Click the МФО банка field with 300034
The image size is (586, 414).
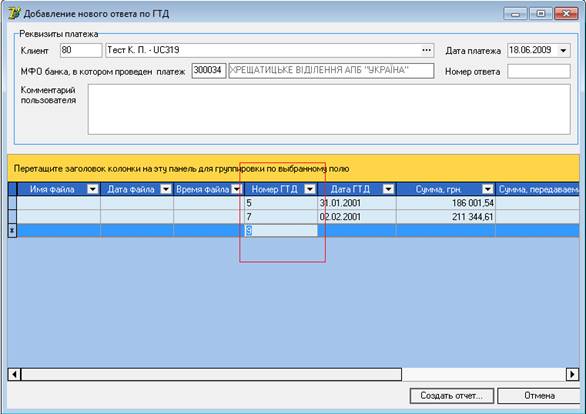pyautogui.click(x=209, y=71)
